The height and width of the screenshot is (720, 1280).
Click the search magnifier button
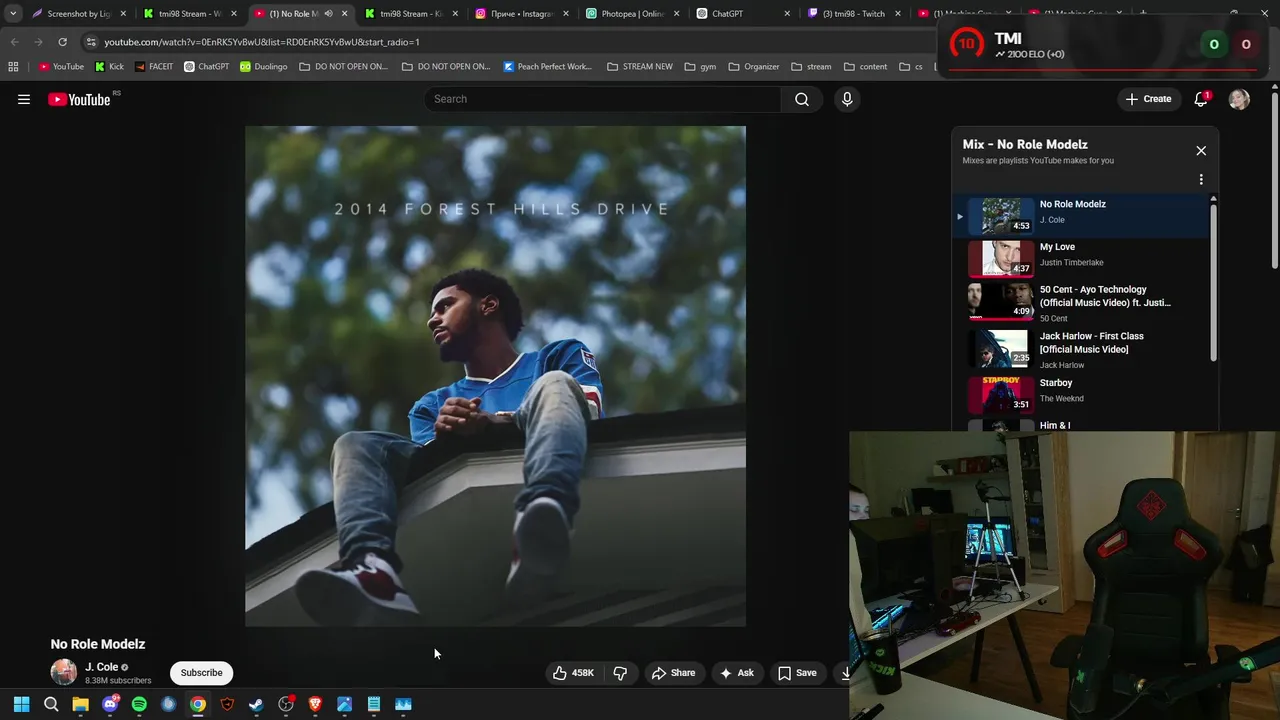(x=802, y=99)
